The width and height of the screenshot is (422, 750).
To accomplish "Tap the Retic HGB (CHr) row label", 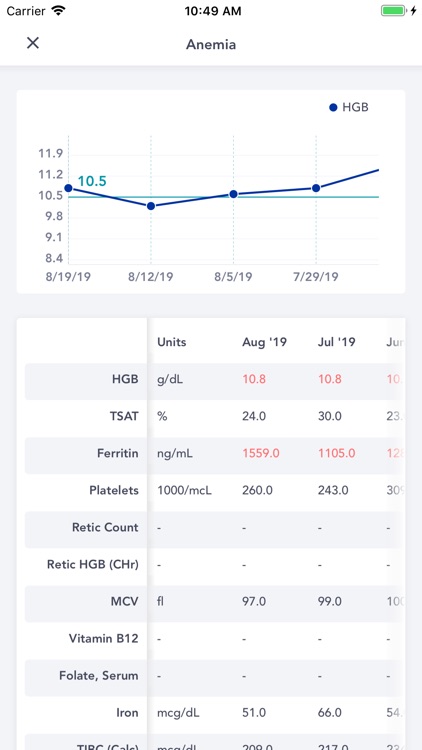I will (x=93, y=564).
